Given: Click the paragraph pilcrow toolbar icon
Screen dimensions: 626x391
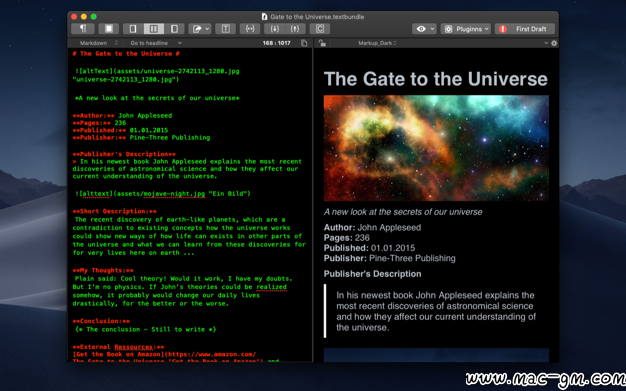Looking at the screenshot, I should [83, 29].
